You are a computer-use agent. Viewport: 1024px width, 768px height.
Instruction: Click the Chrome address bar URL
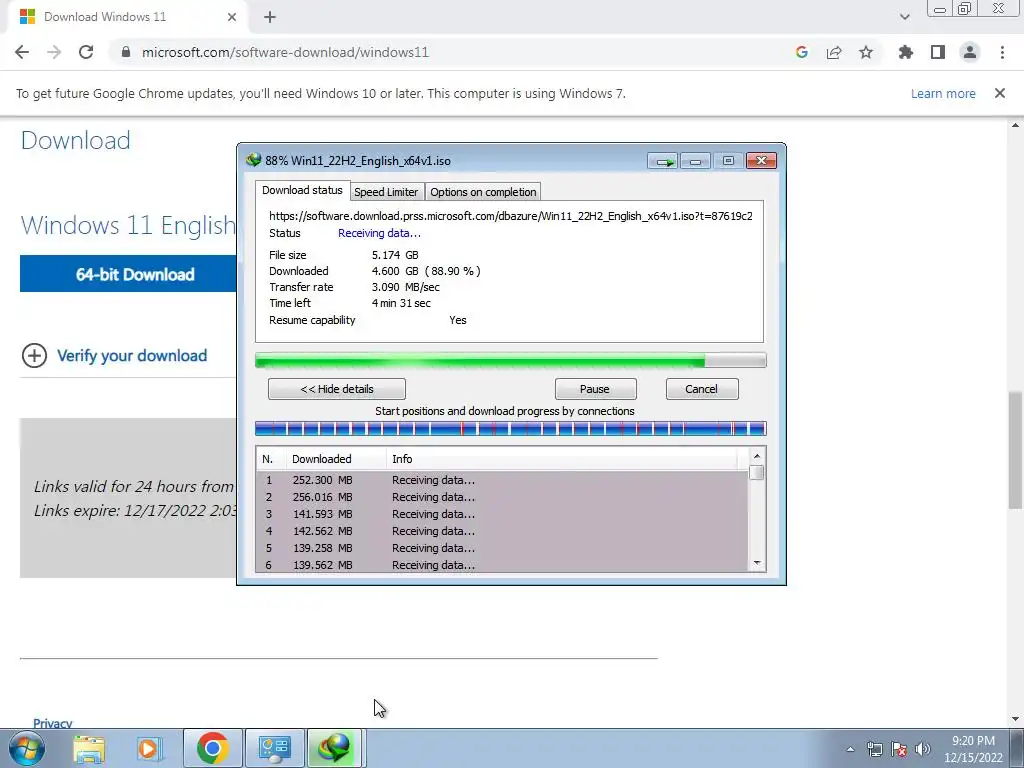[x=285, y=52]
